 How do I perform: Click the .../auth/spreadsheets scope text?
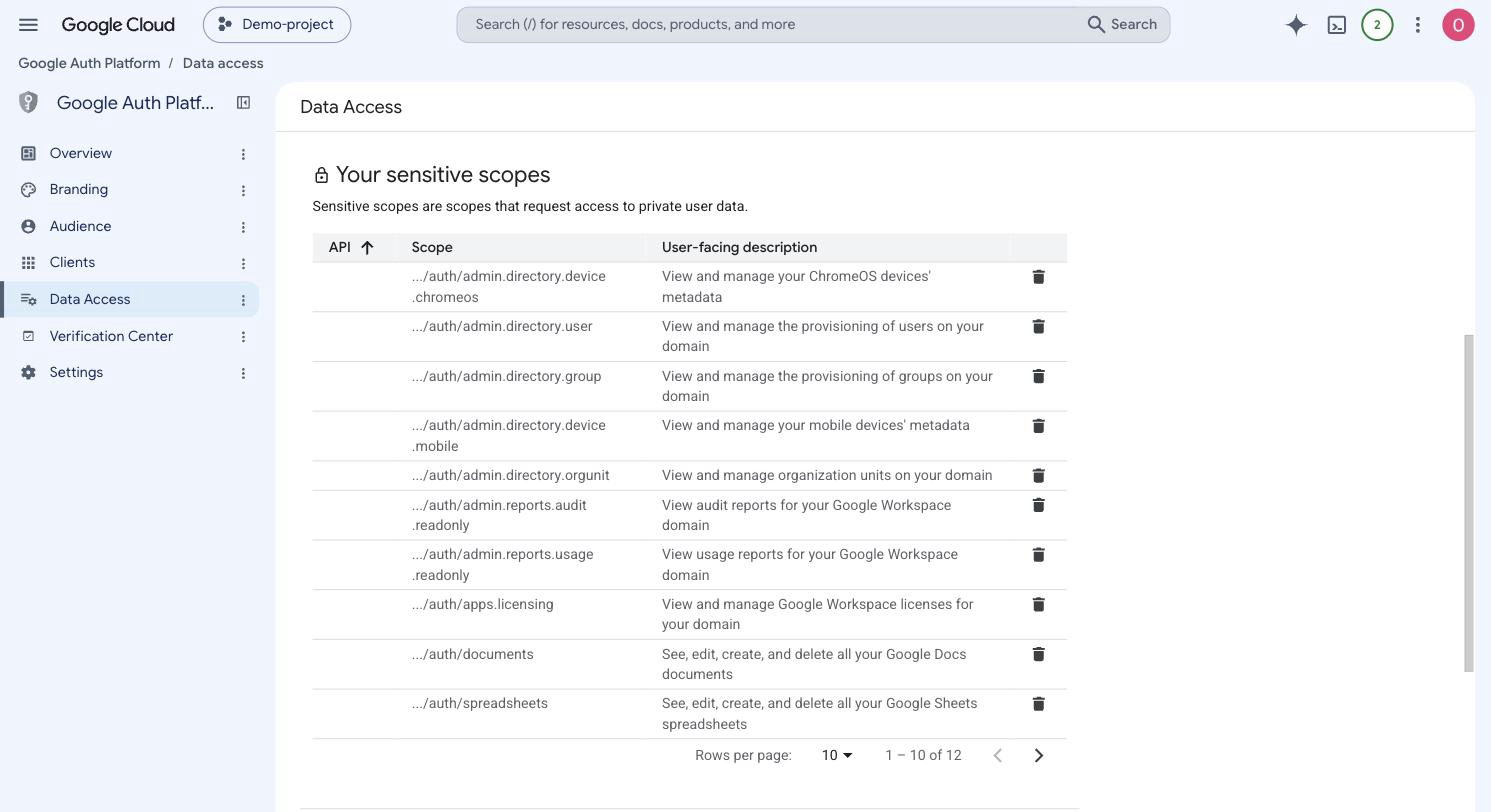click(x=479, y=703)
